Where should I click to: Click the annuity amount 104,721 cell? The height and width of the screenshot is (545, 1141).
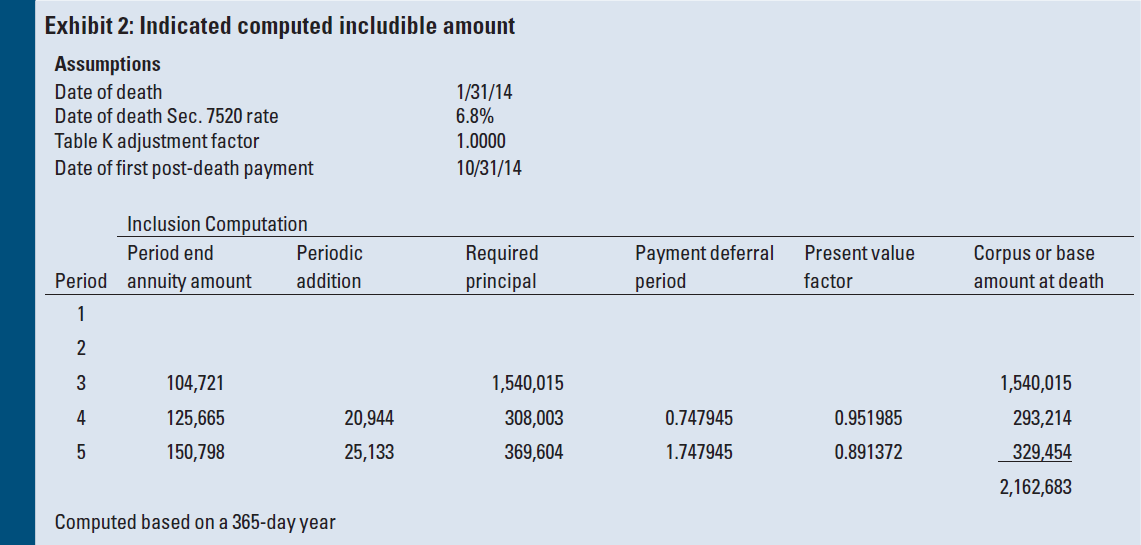(x=195, y=383)
